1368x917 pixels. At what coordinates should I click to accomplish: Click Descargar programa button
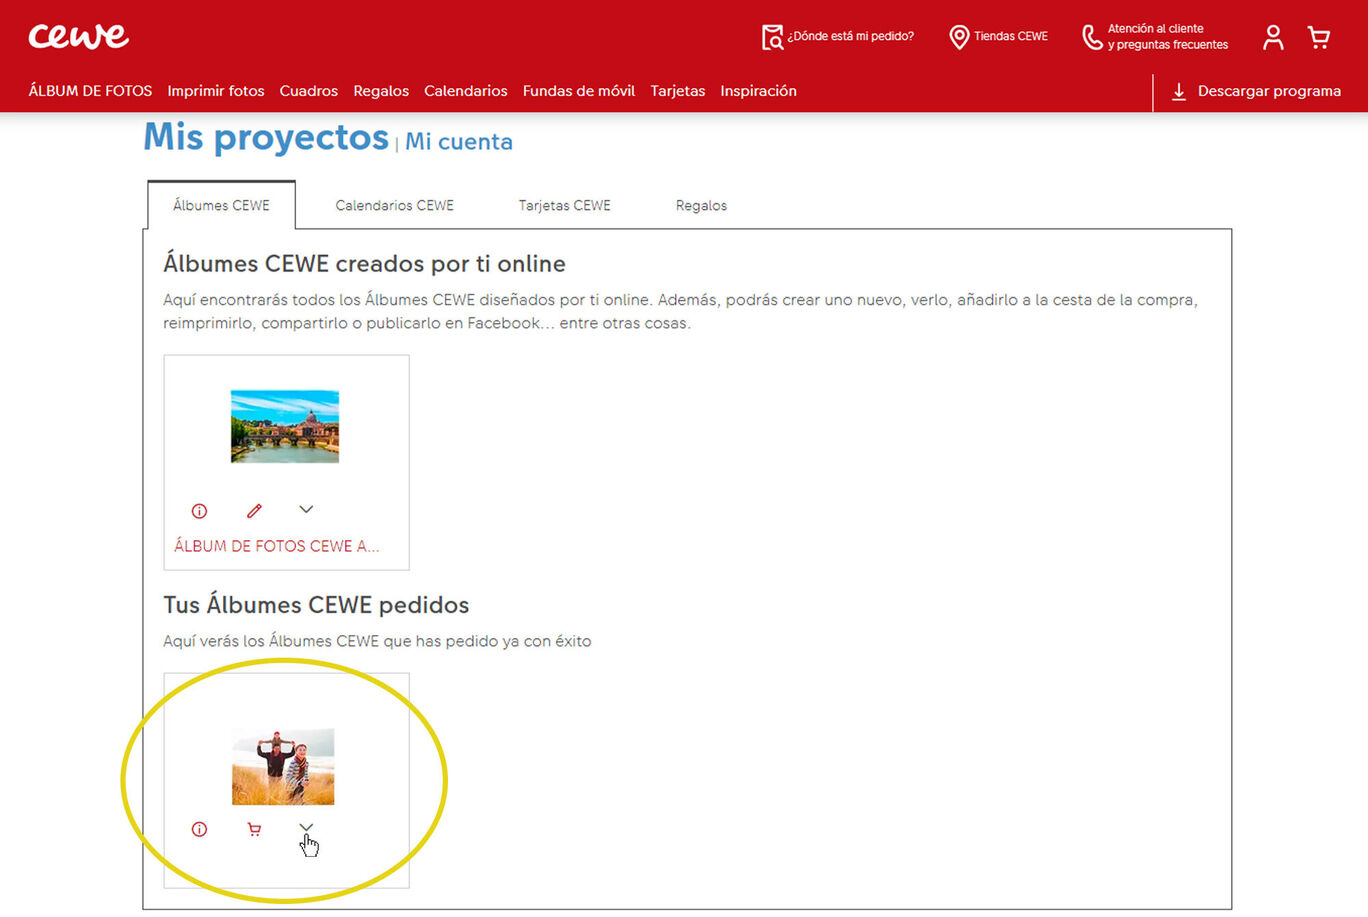pos(1256,91)
